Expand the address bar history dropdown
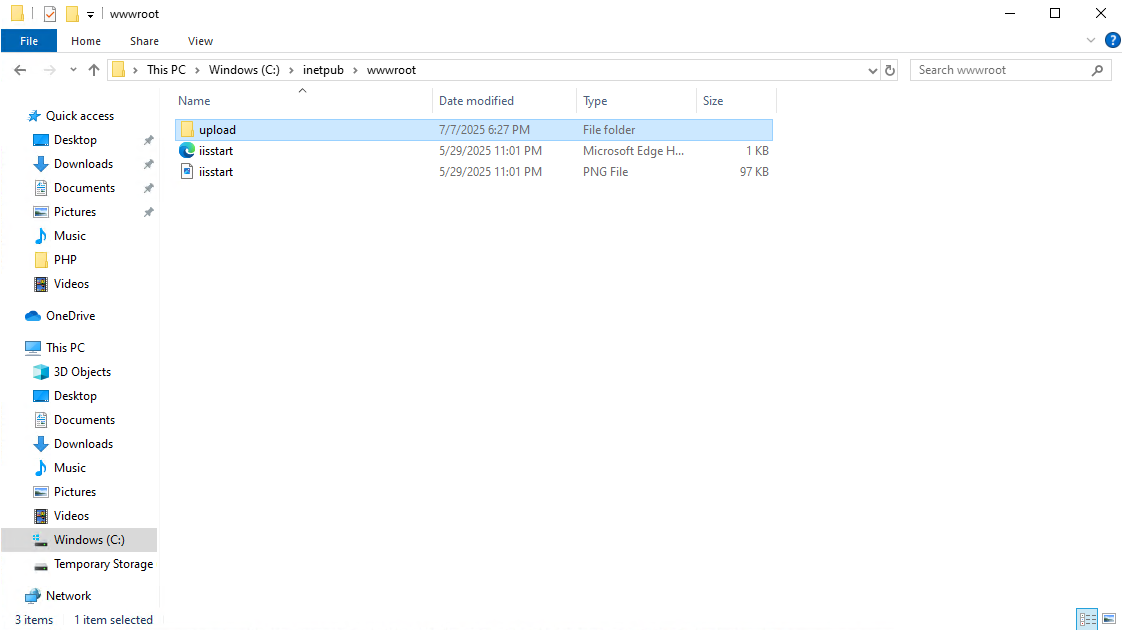This screenshot has height=630, width=1122. click(x=872, y=70)
